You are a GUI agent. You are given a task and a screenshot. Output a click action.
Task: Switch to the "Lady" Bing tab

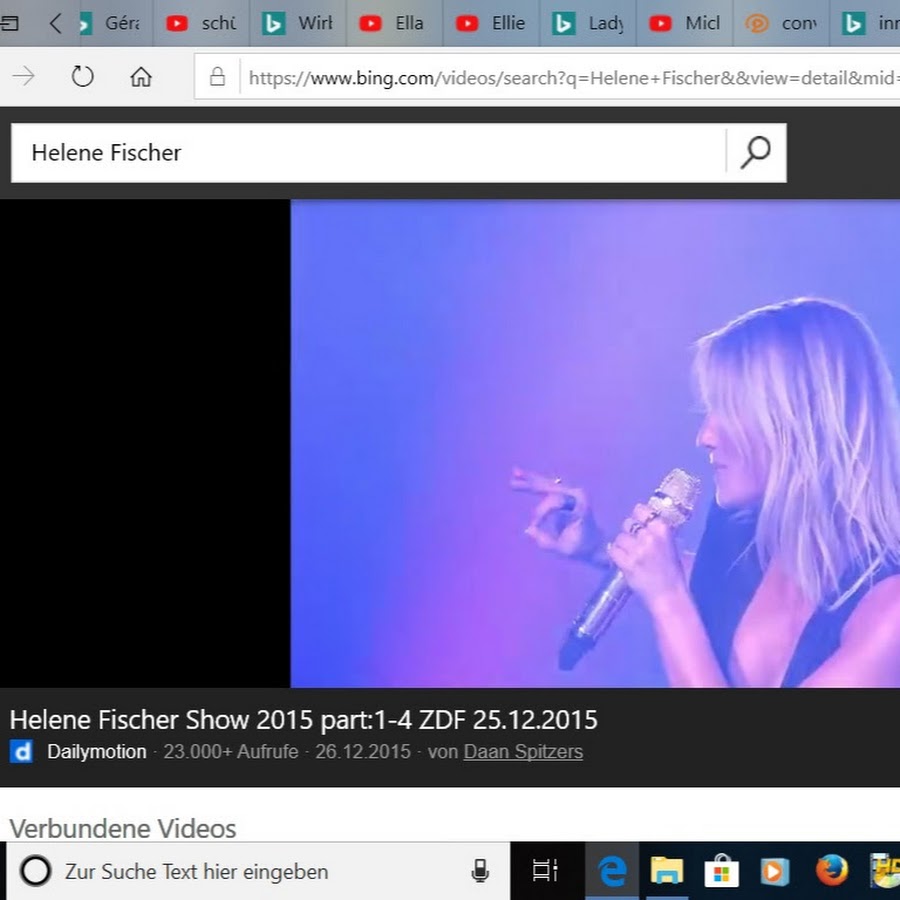click(x=589, y=23)
